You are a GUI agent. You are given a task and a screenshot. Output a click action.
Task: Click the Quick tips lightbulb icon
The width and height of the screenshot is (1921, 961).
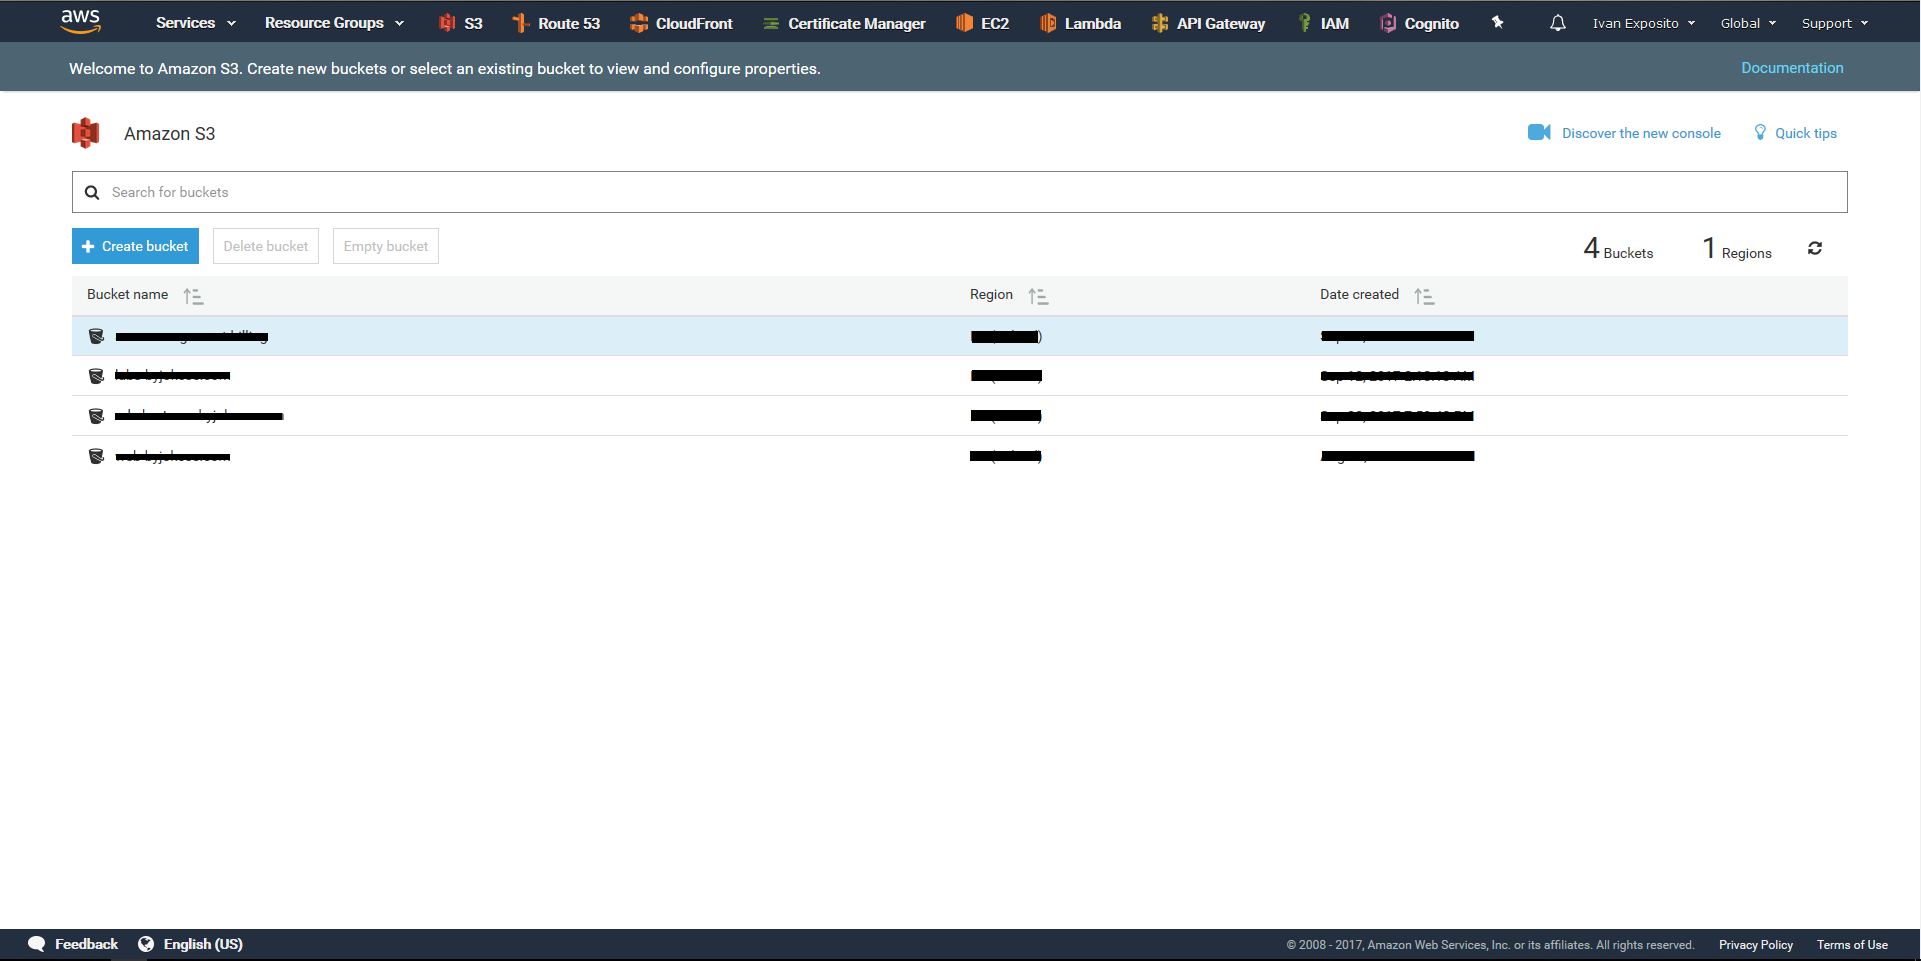(x=1760, y=132)
